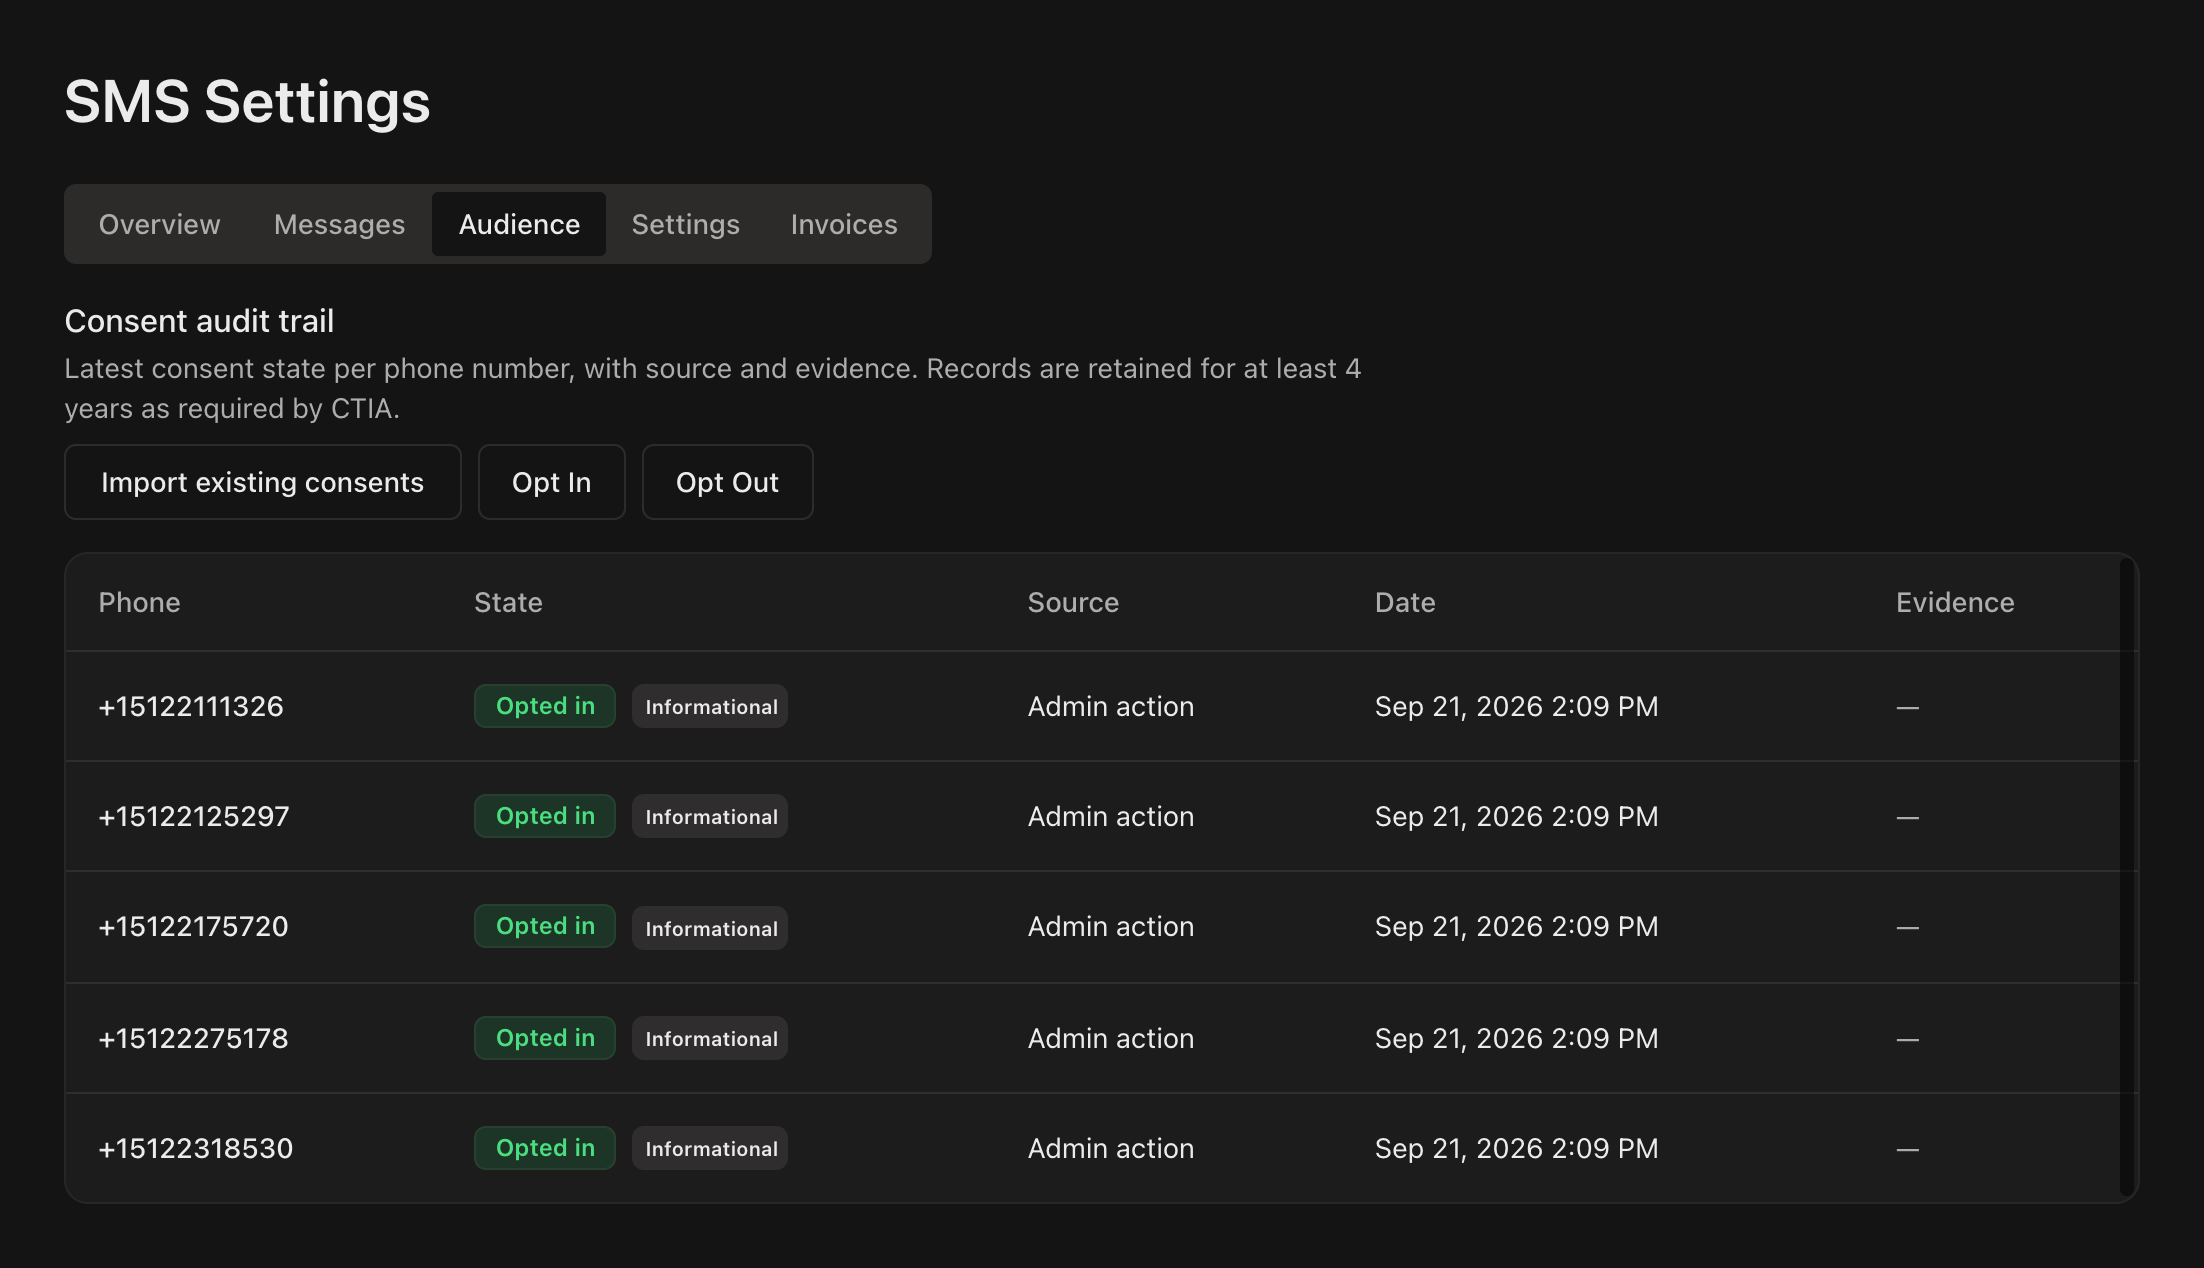Select phone number +15122125297
The image size is (2204, 1268).
click(x=194, y=816)
